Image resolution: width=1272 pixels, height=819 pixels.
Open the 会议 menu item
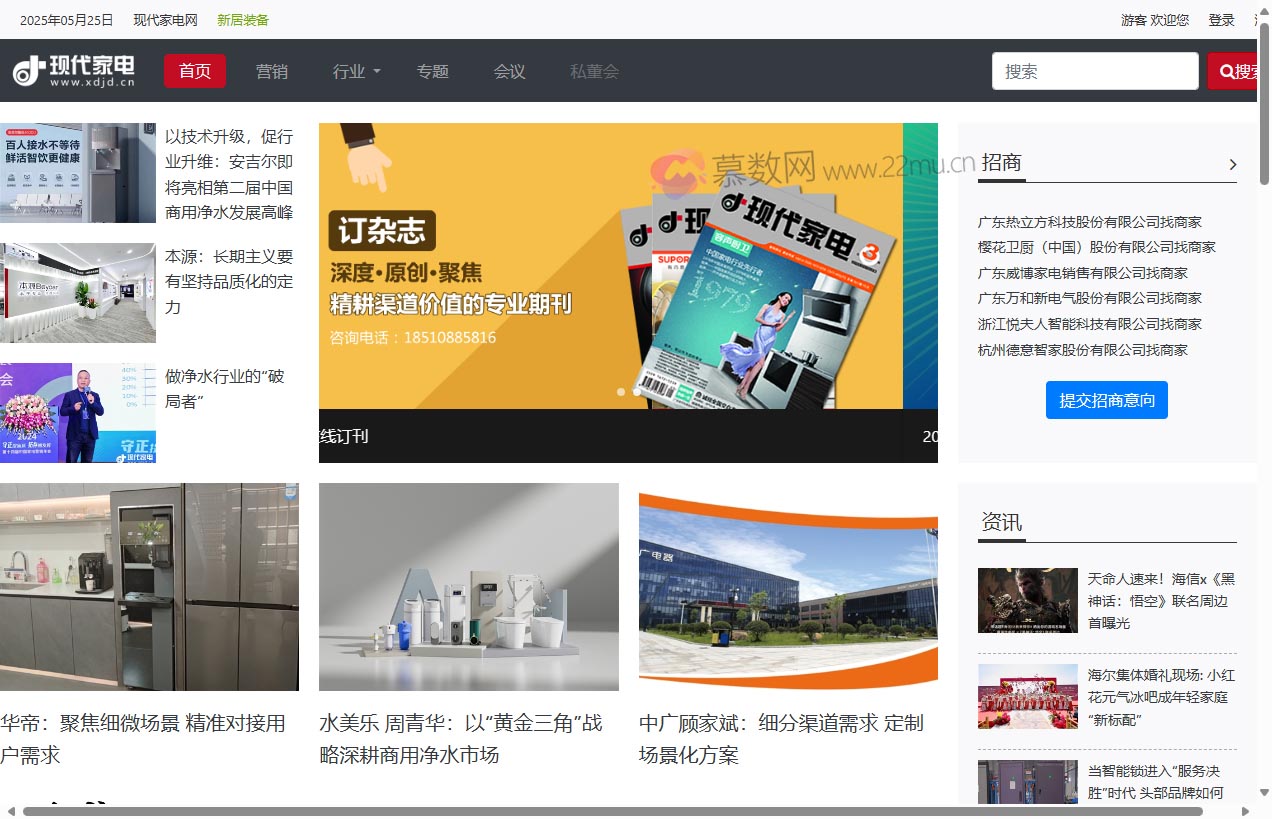(x=510, y=71)
